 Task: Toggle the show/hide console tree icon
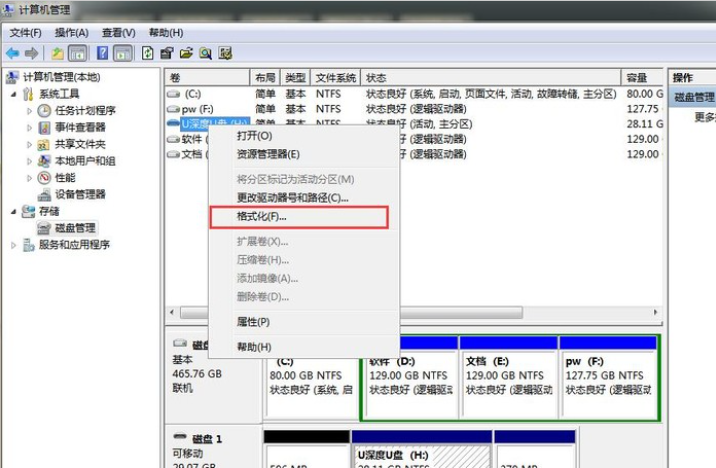(78, 53)
